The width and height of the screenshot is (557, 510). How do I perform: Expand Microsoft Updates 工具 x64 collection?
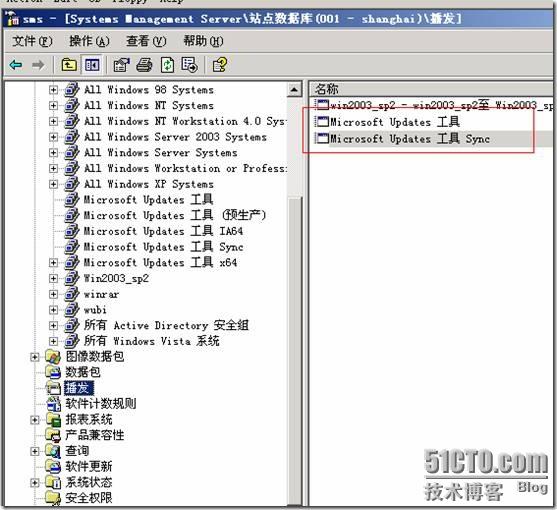pyautogui.click(x=53, y=262)
